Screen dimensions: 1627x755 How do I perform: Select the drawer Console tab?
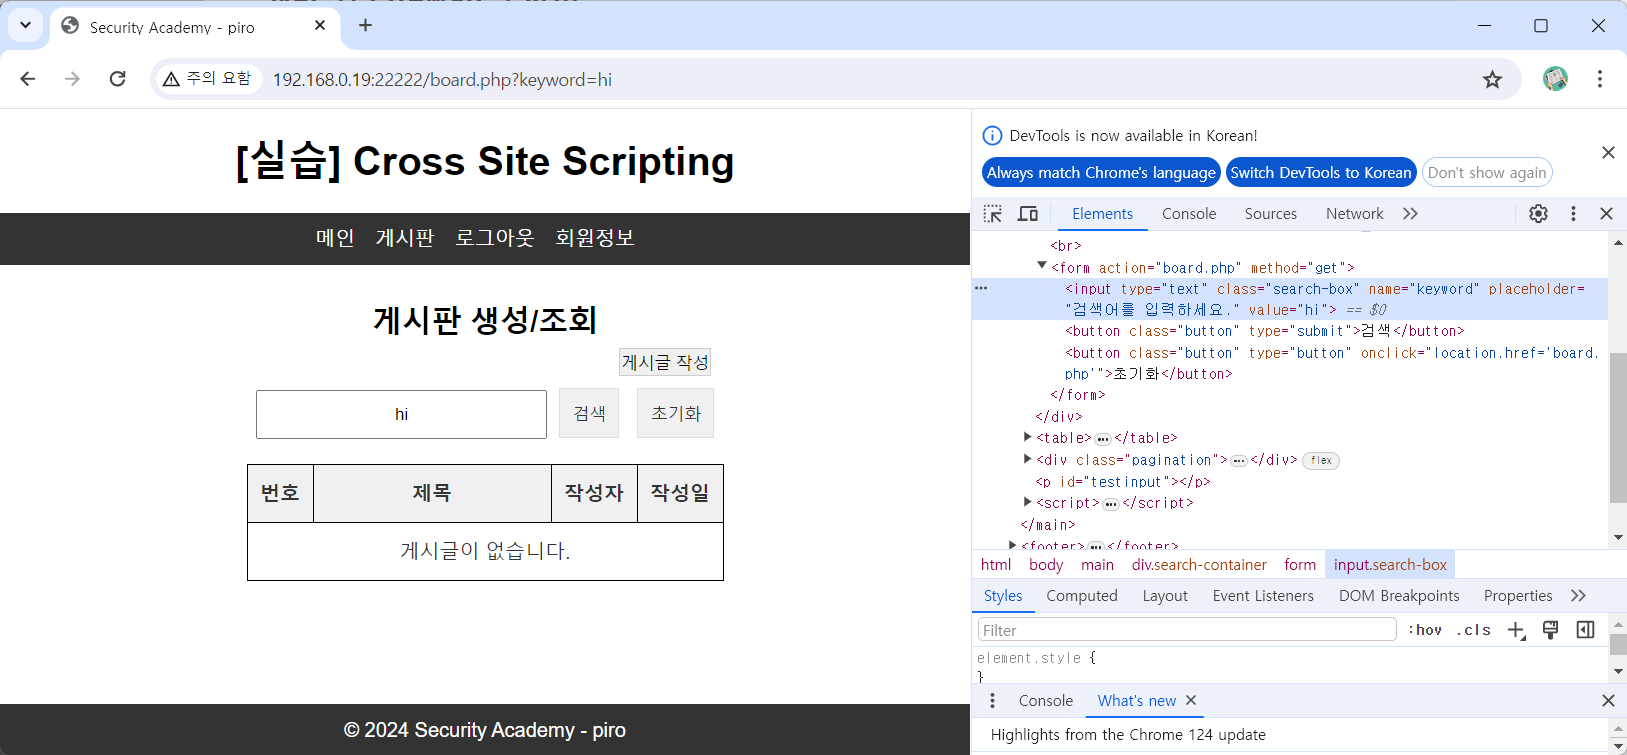coord(1045,701)
